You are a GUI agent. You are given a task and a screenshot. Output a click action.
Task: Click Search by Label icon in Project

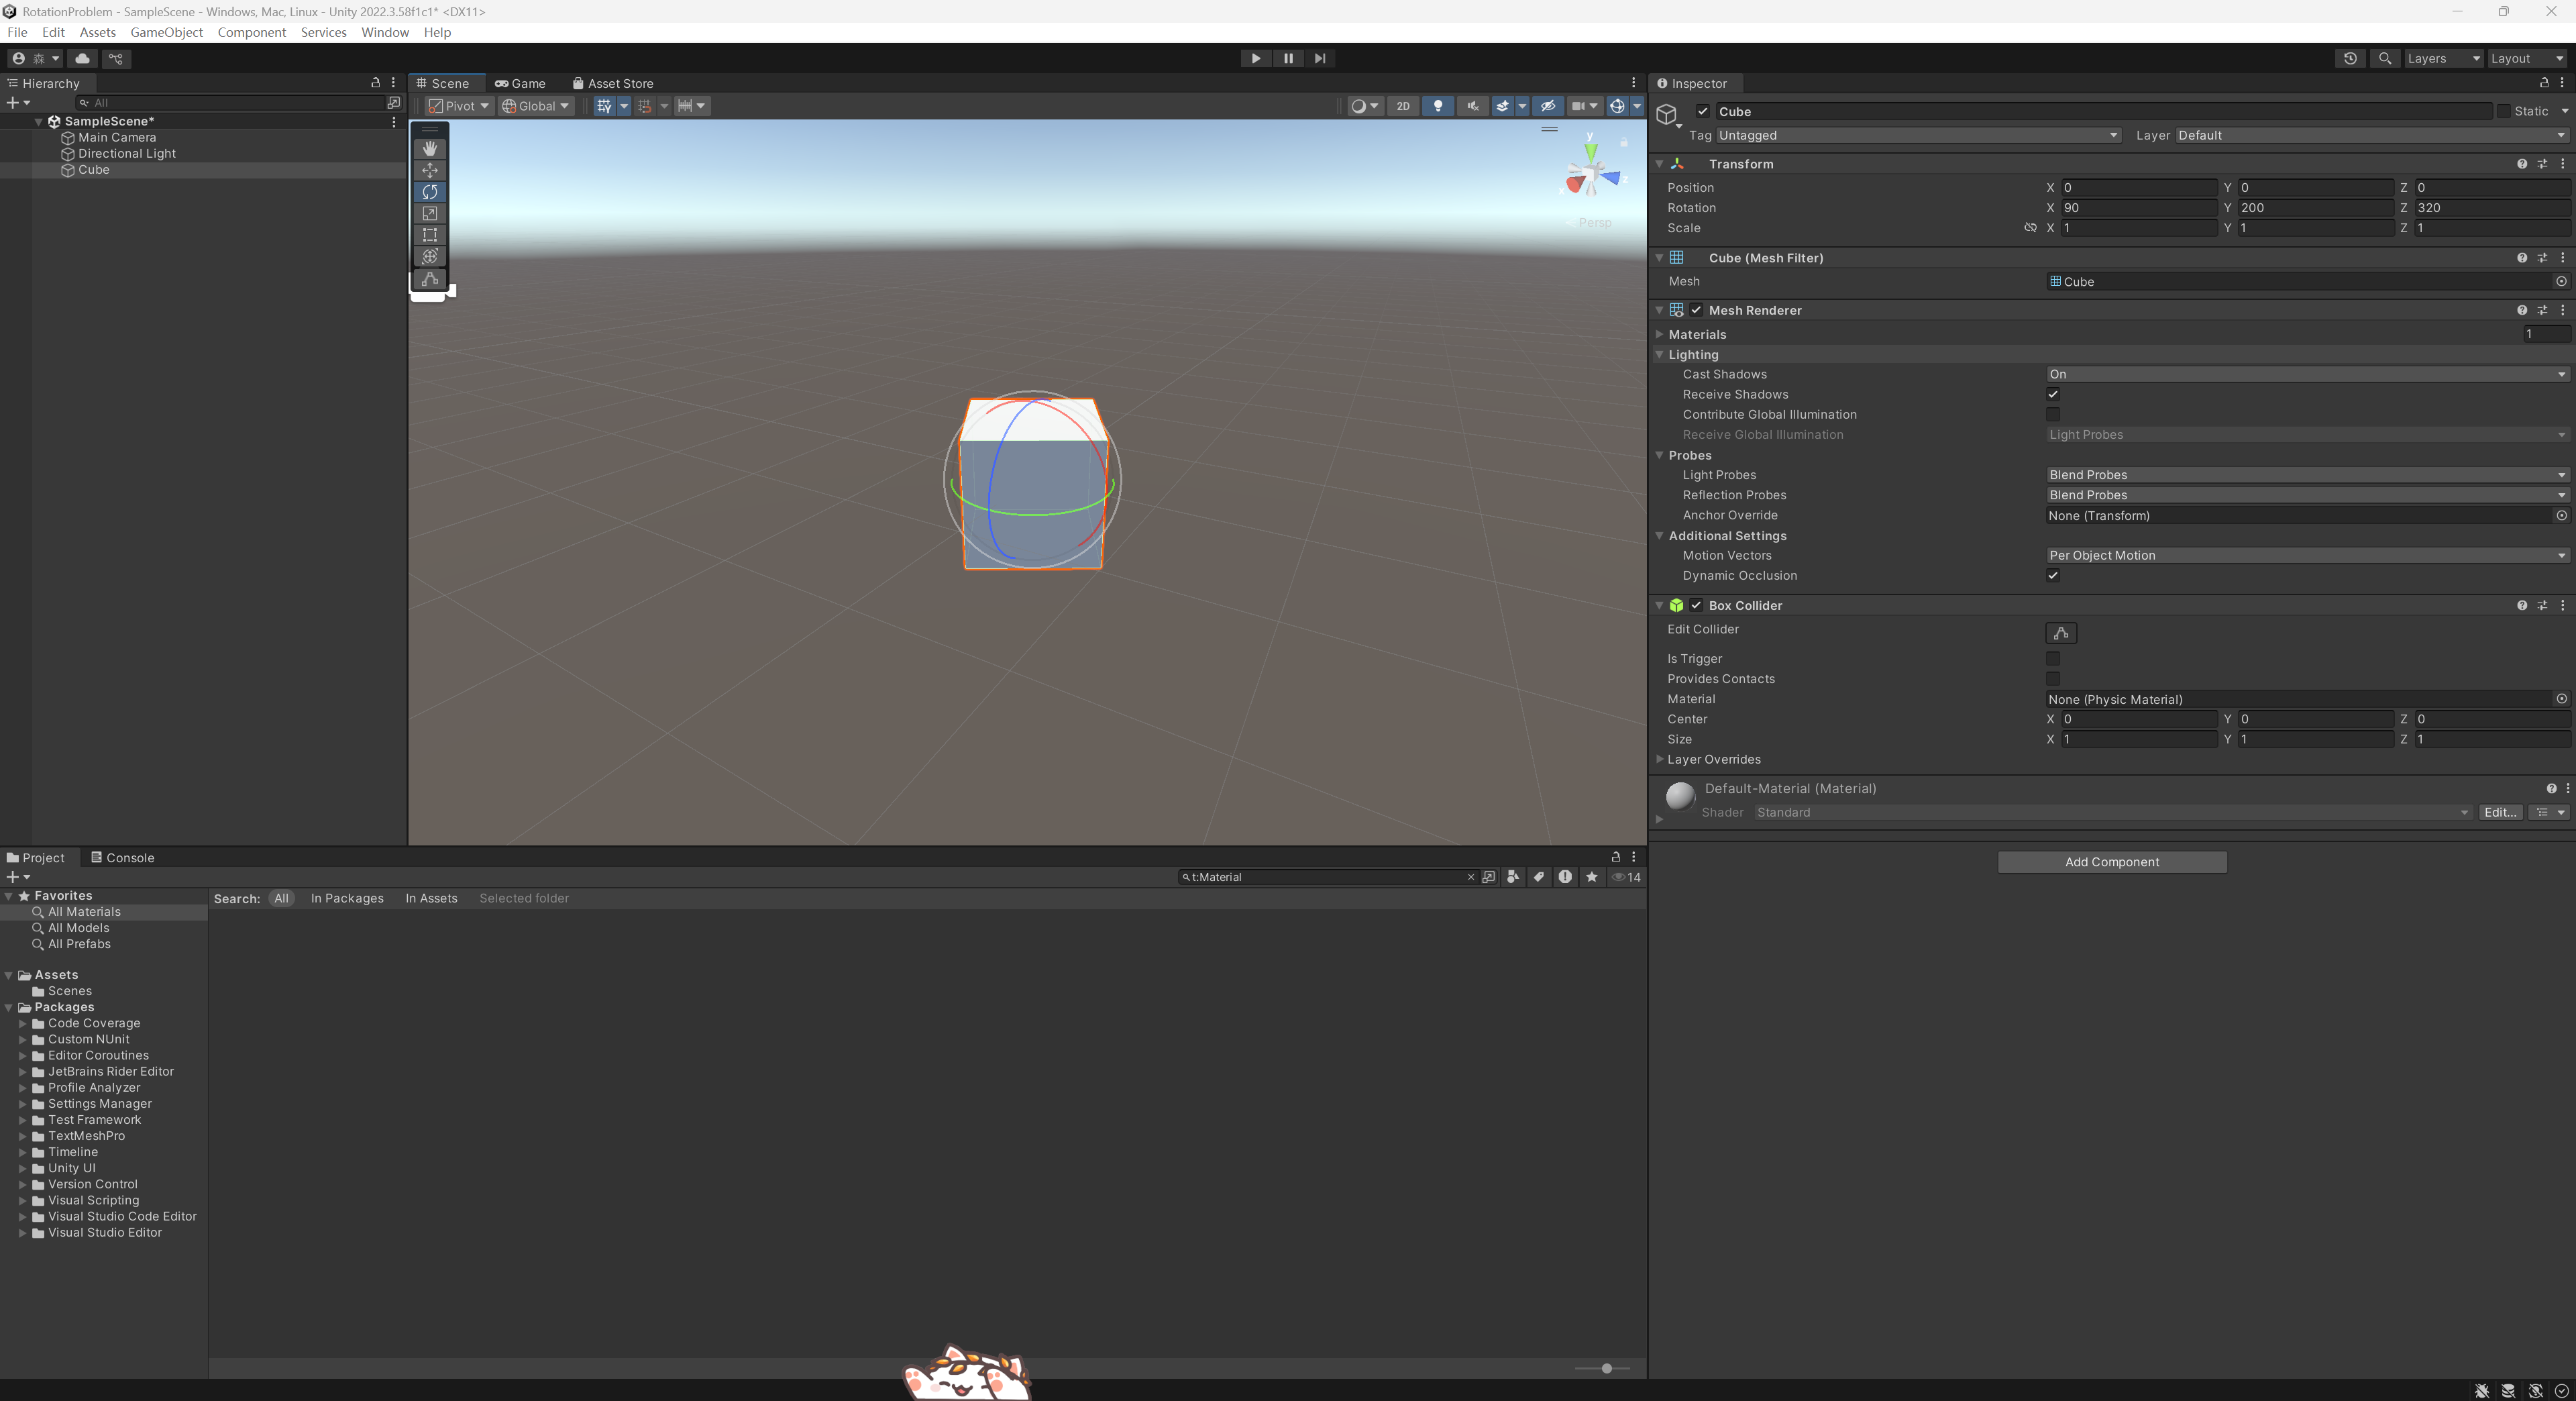click(x=1539, y=877)
